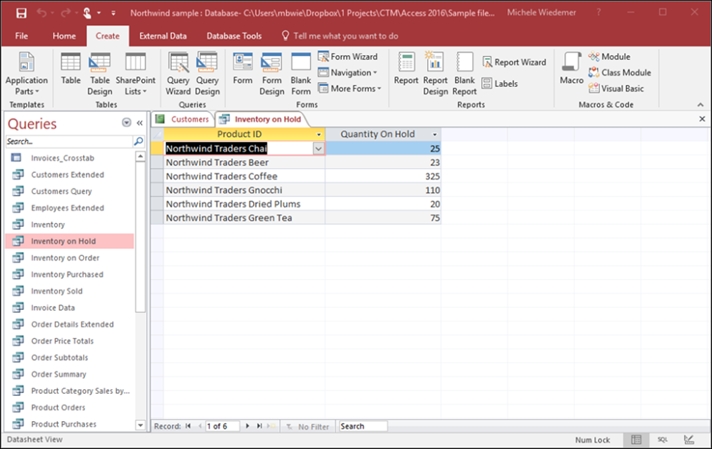The image size is (712, 449).
Task: Go to first record navigation button
Action: pyautogui.click(x=188, y=426)
